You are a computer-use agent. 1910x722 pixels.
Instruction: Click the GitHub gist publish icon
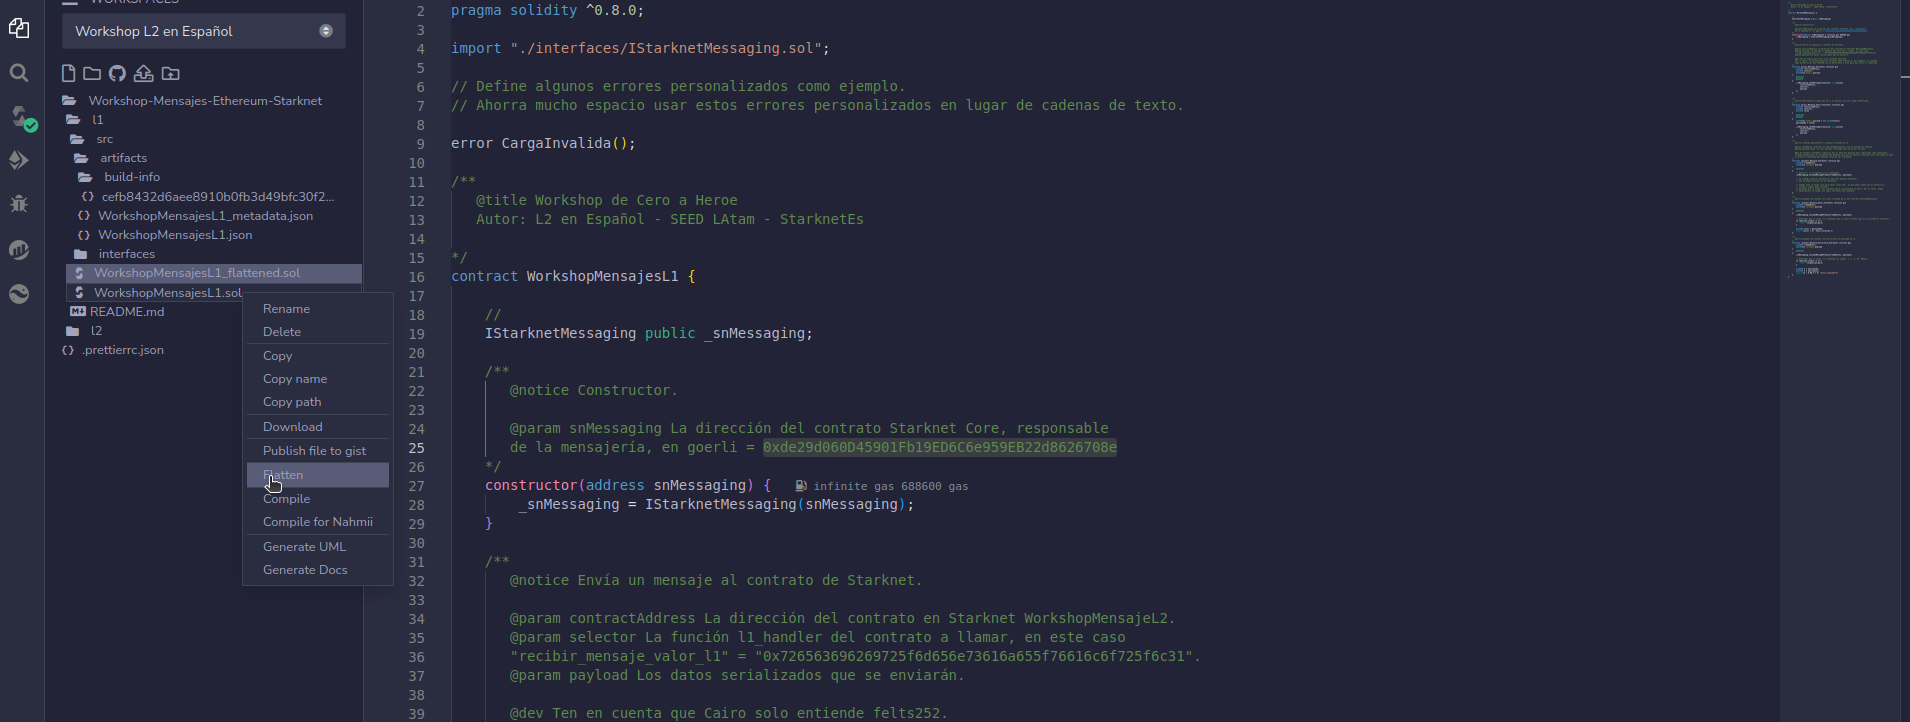[117, 73]
